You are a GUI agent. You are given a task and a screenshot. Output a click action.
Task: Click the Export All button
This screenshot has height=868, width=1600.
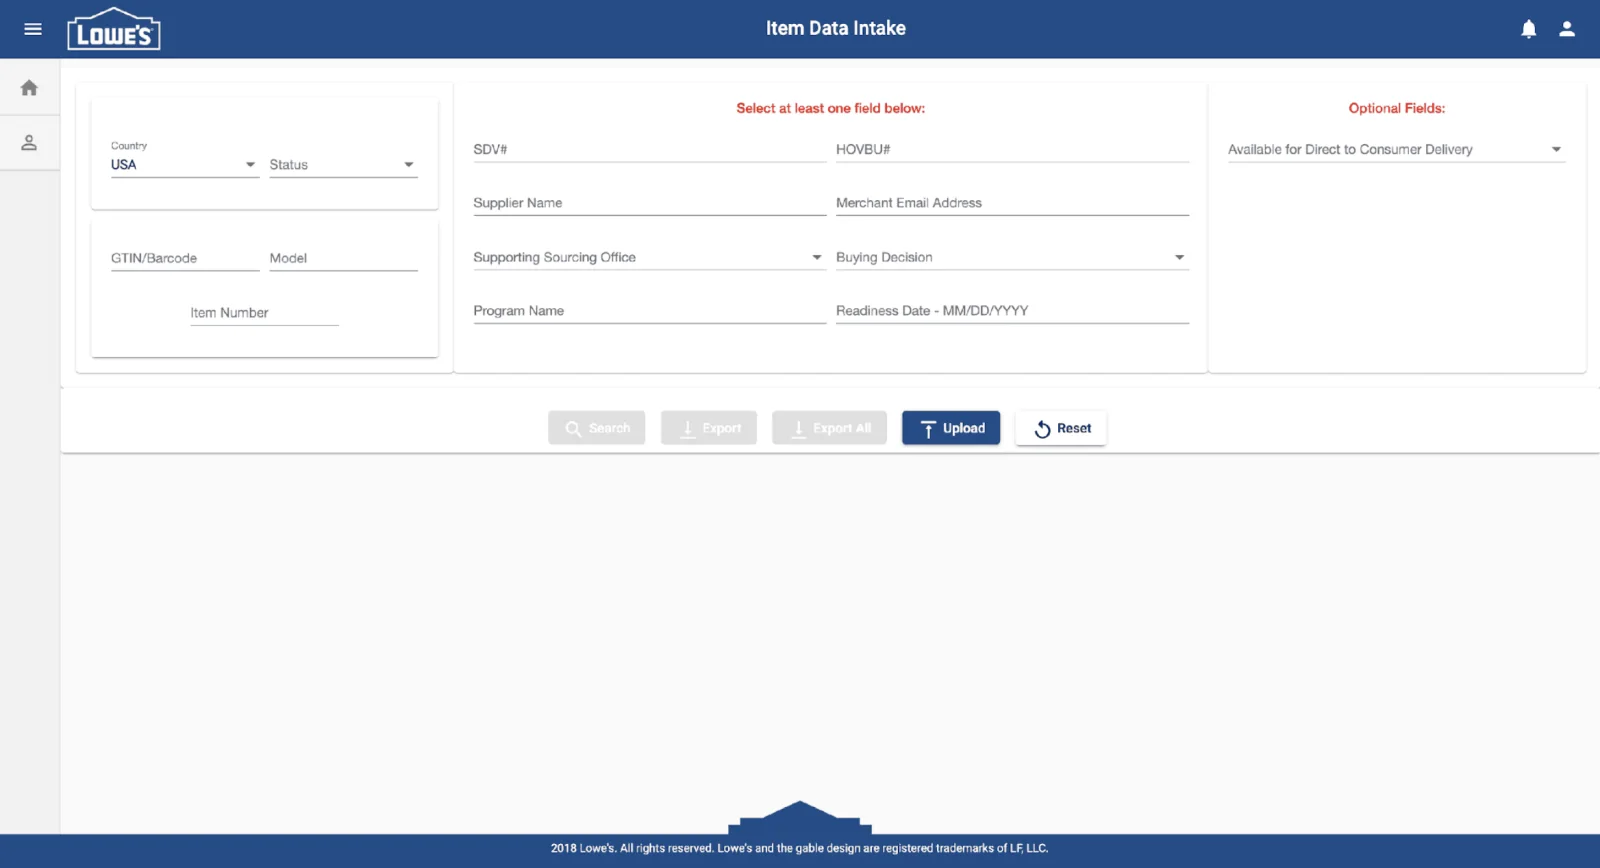click(x=830, y=428)
